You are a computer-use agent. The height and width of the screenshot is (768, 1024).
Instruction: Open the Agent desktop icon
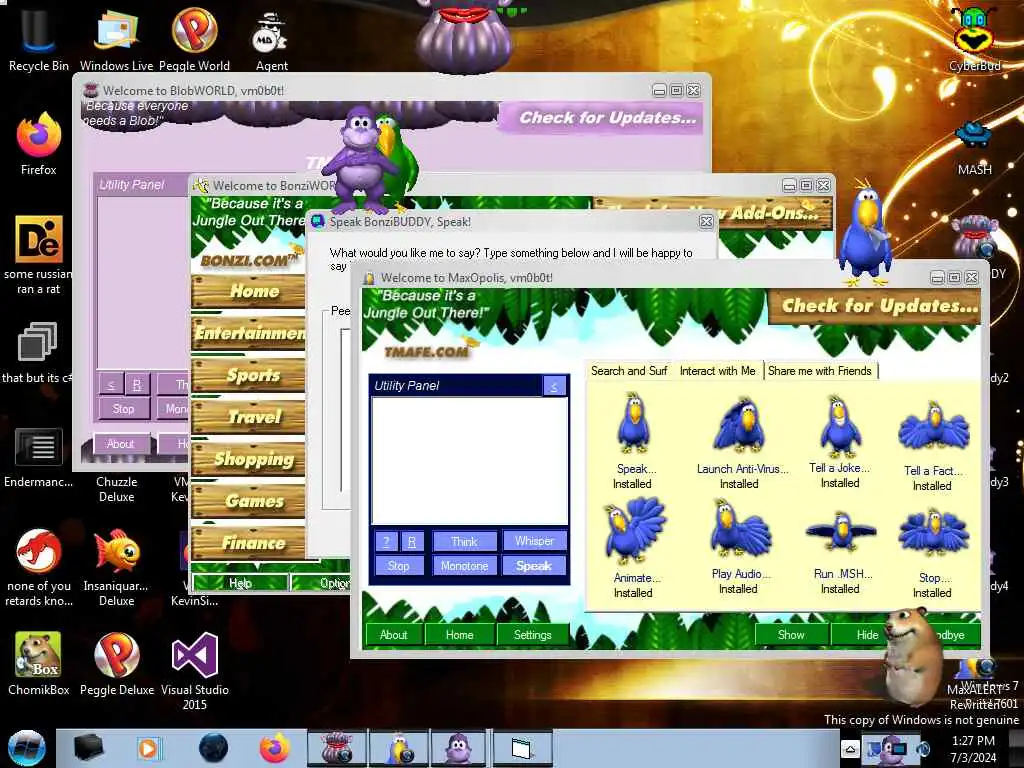pyautogui.click(x=271, y=40)
